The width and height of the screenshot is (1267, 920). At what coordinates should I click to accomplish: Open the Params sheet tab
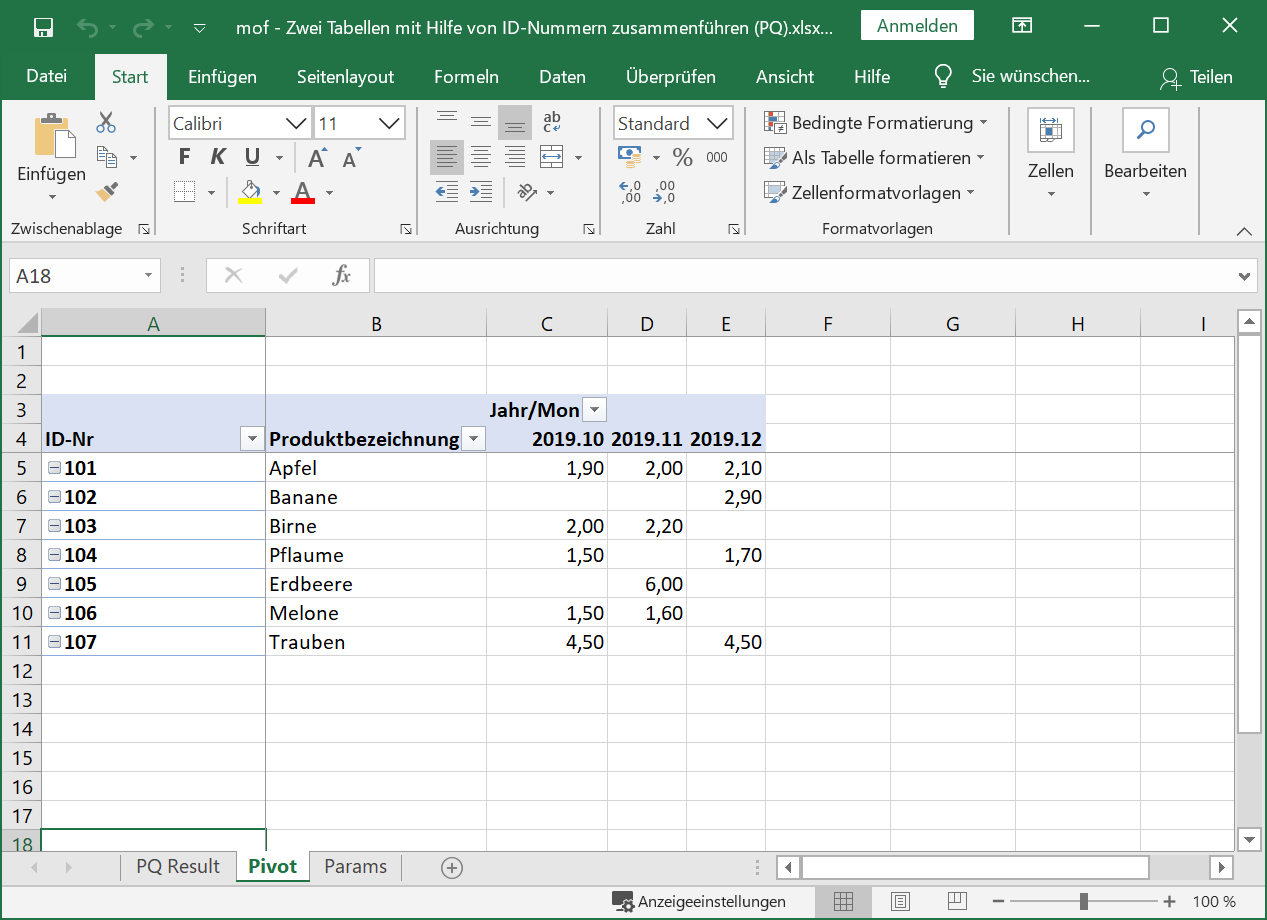(355, 867)
